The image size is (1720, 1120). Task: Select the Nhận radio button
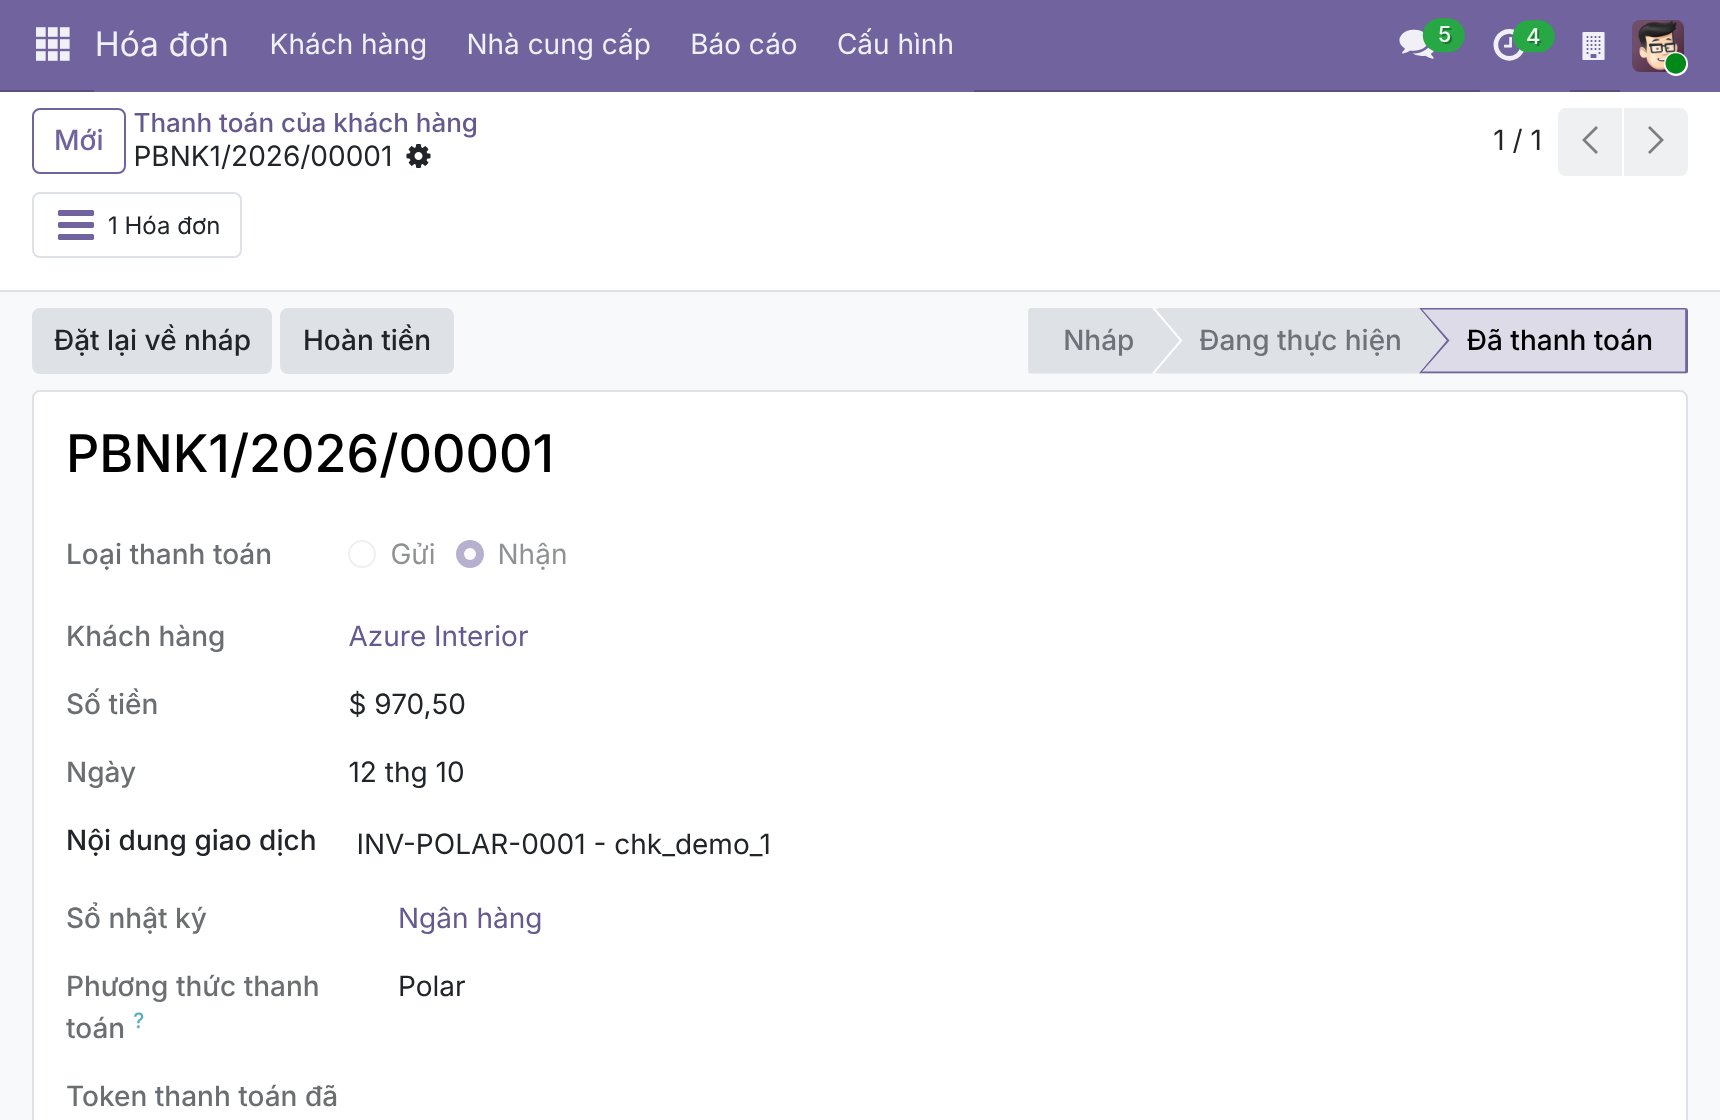pos(470,554)
